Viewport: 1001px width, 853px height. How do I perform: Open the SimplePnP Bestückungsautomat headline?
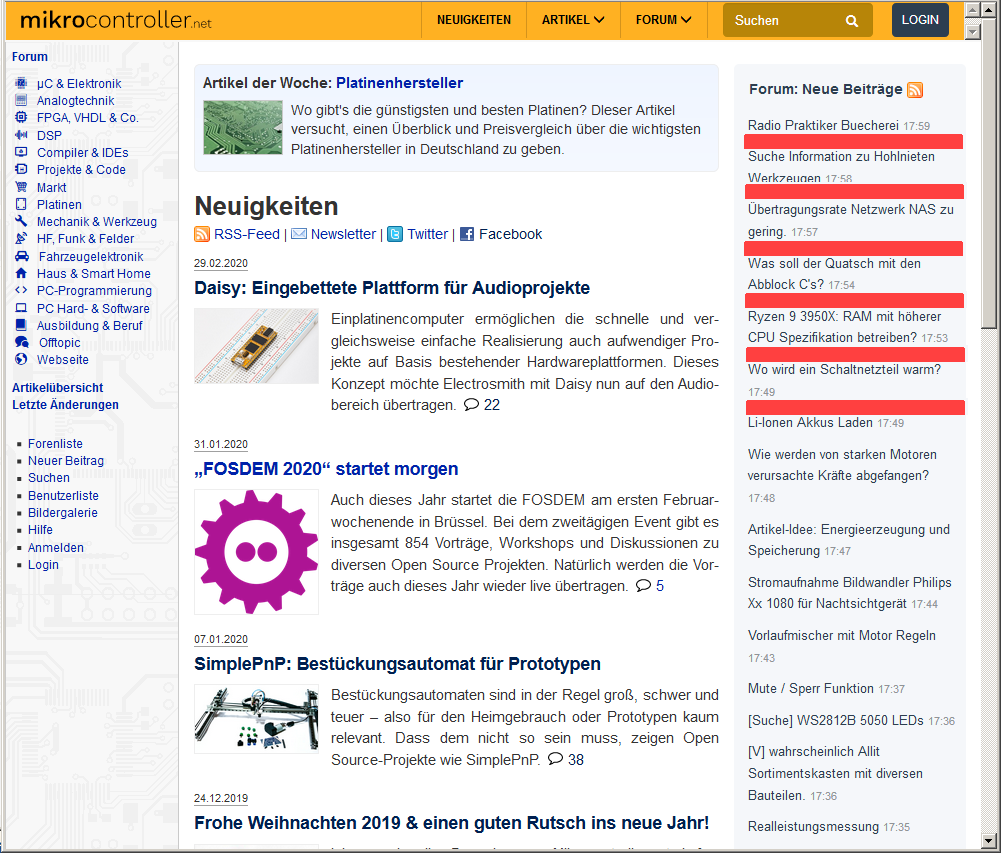(397, 664)
